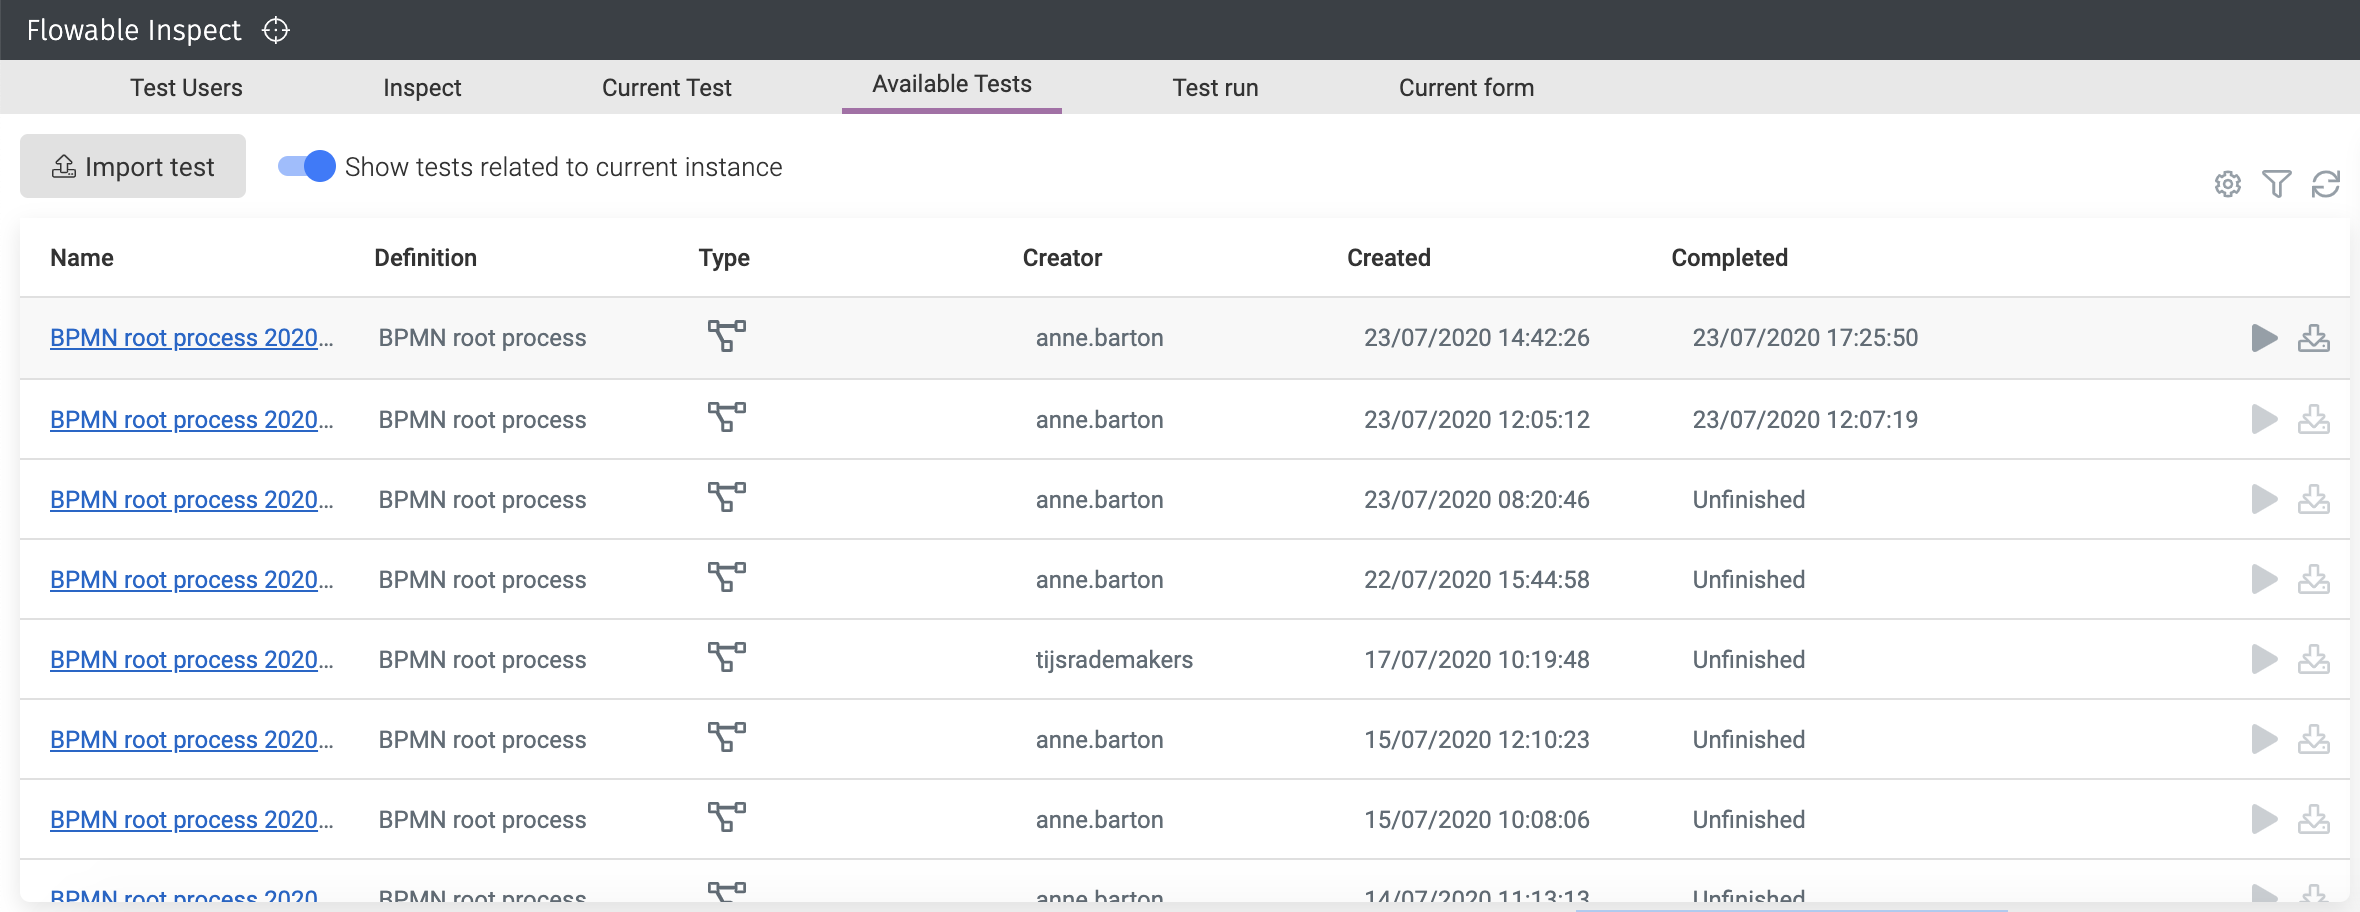The height and width of the screenshot is (912, 2360).
Task: Open the settings gear above the table
Action: point(2228,184)
